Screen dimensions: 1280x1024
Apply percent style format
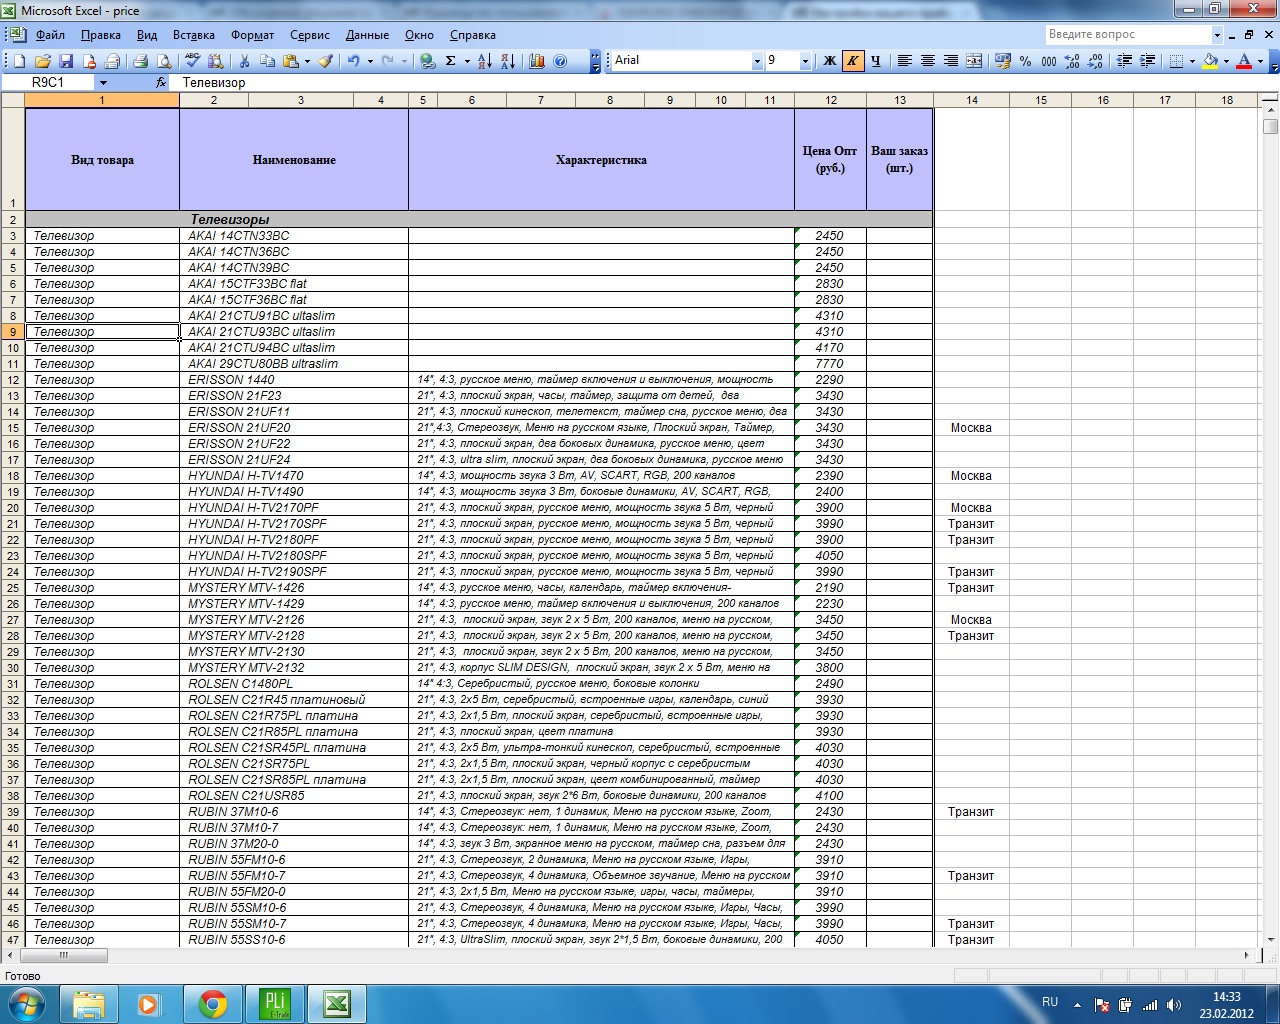(1026, 61)
